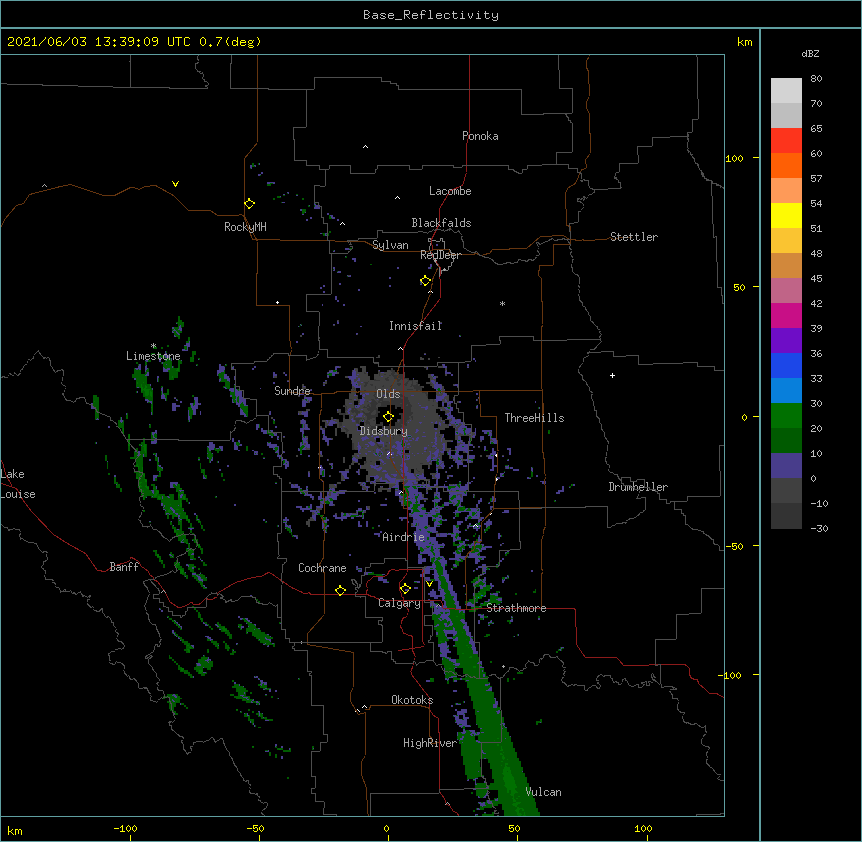Click the blue 36 dBZ color swatch
The width and height of the screenshot is (862, 842).
coord(786,365)
